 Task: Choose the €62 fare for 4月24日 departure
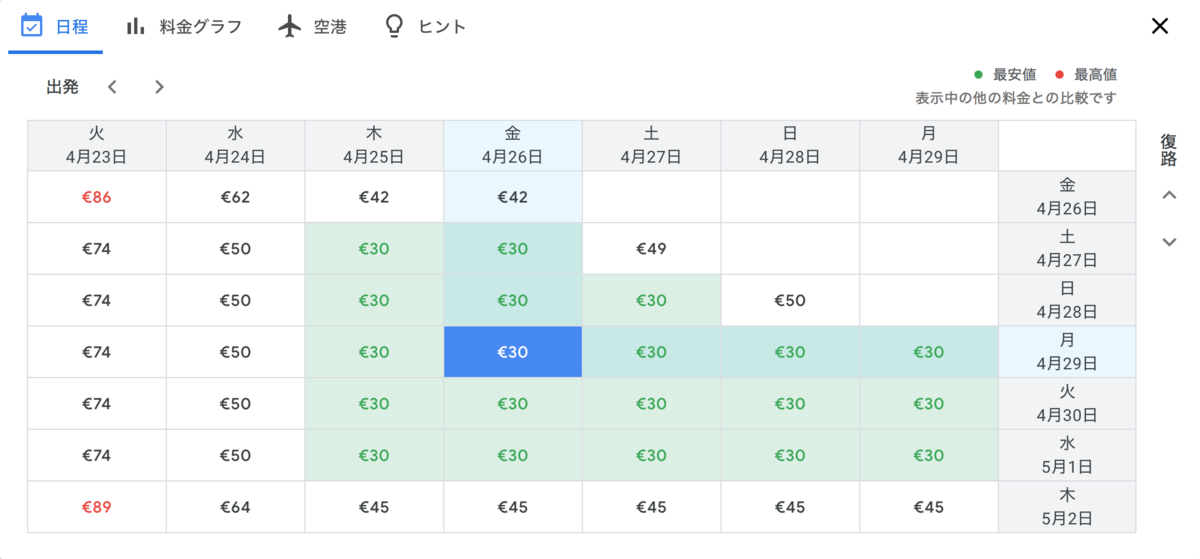pyautogui.click(x=235, y=197)
